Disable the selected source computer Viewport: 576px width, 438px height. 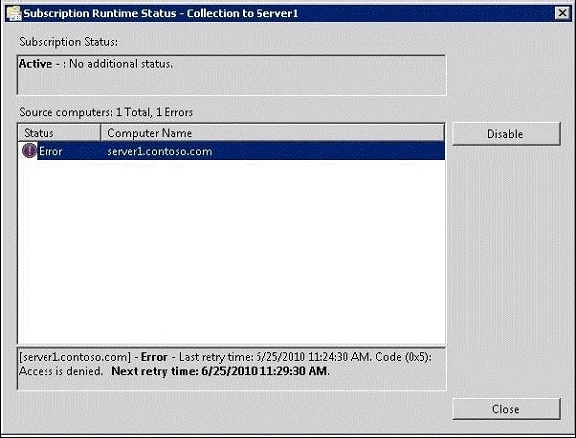(x=506, y=134)
